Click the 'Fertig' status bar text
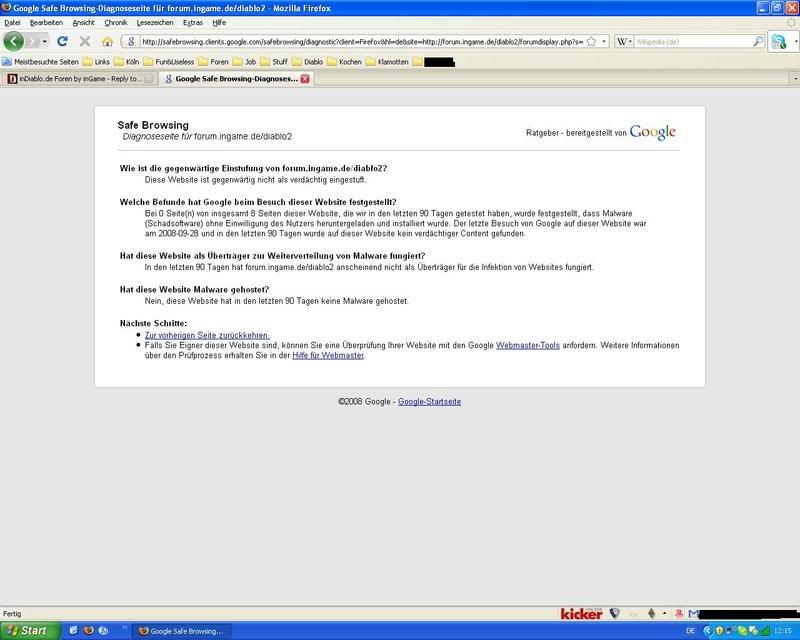Image resolution: width=800 pixels, height=640 pixels. pos(12,614)
